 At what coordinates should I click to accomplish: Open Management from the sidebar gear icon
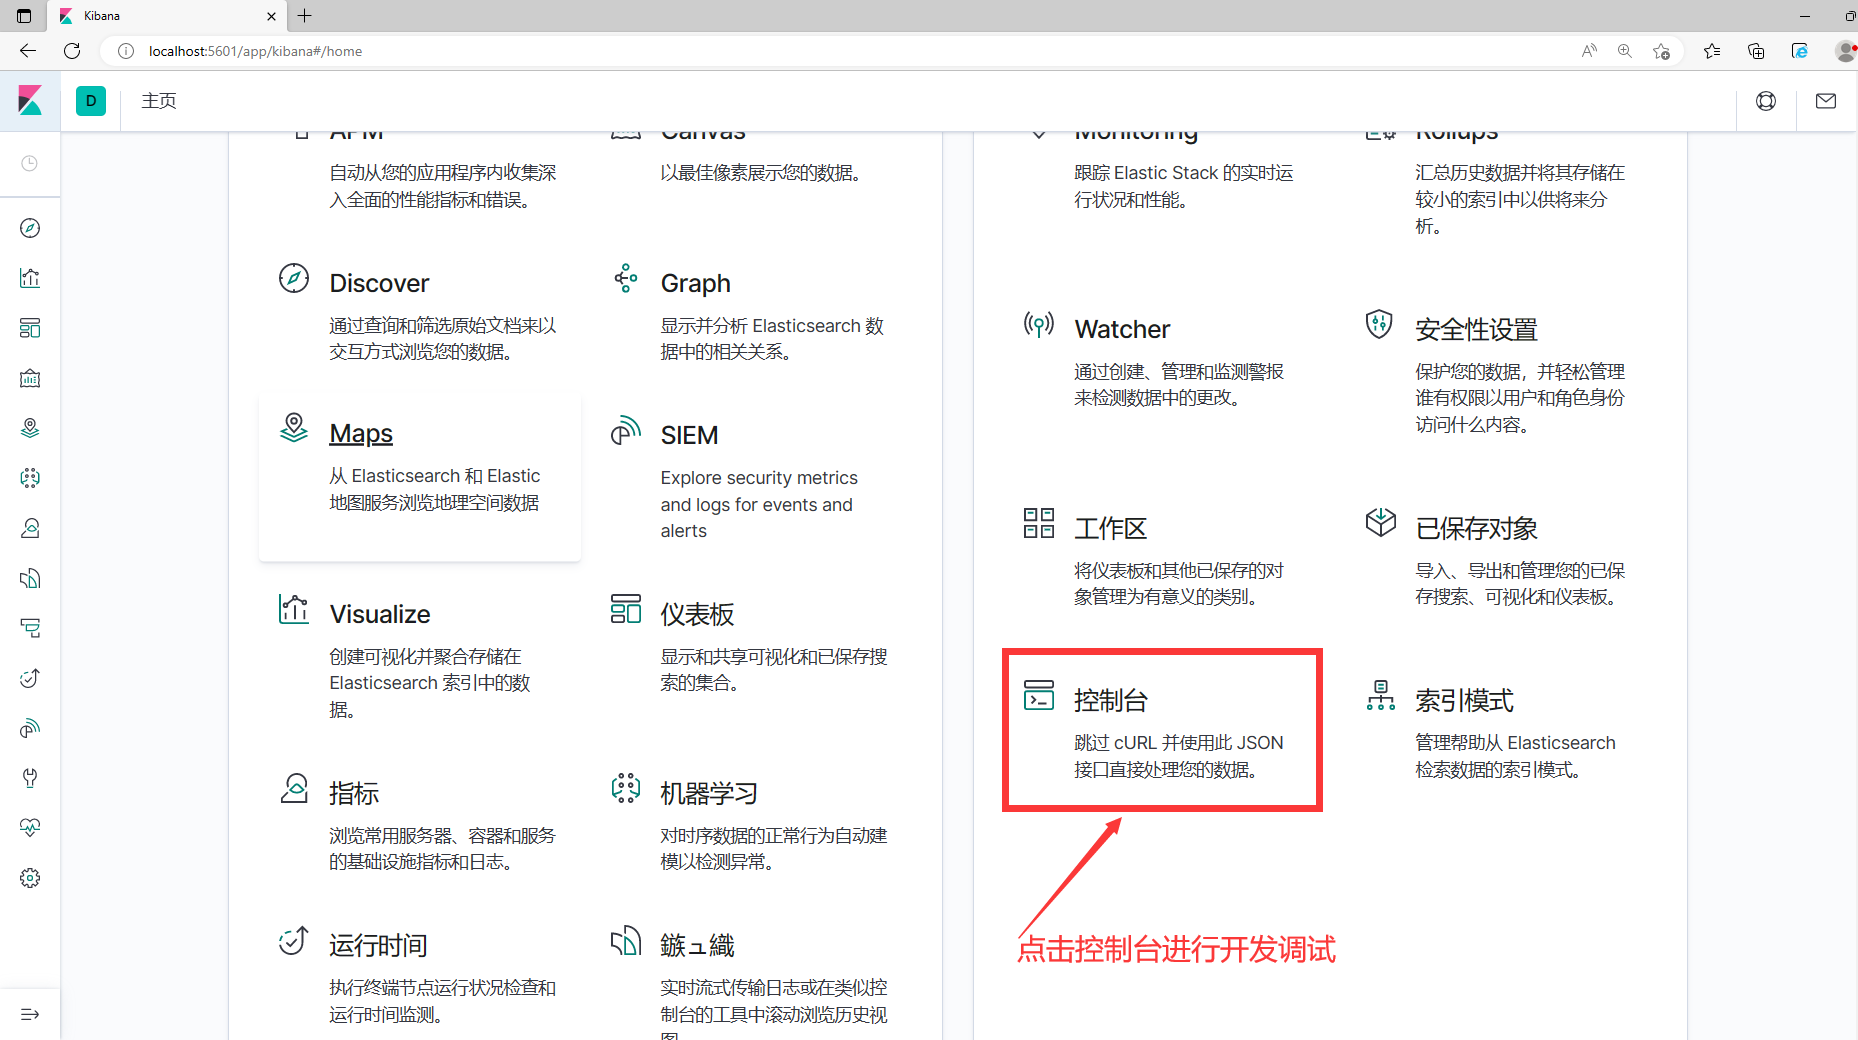30,878
